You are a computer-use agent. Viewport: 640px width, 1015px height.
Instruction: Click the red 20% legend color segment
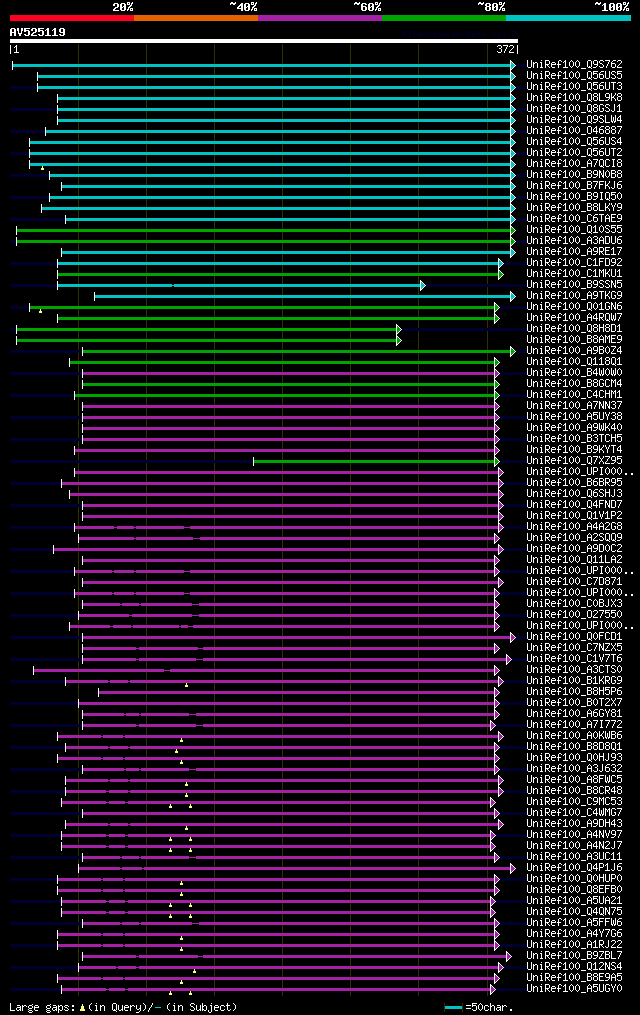point(72,18)
